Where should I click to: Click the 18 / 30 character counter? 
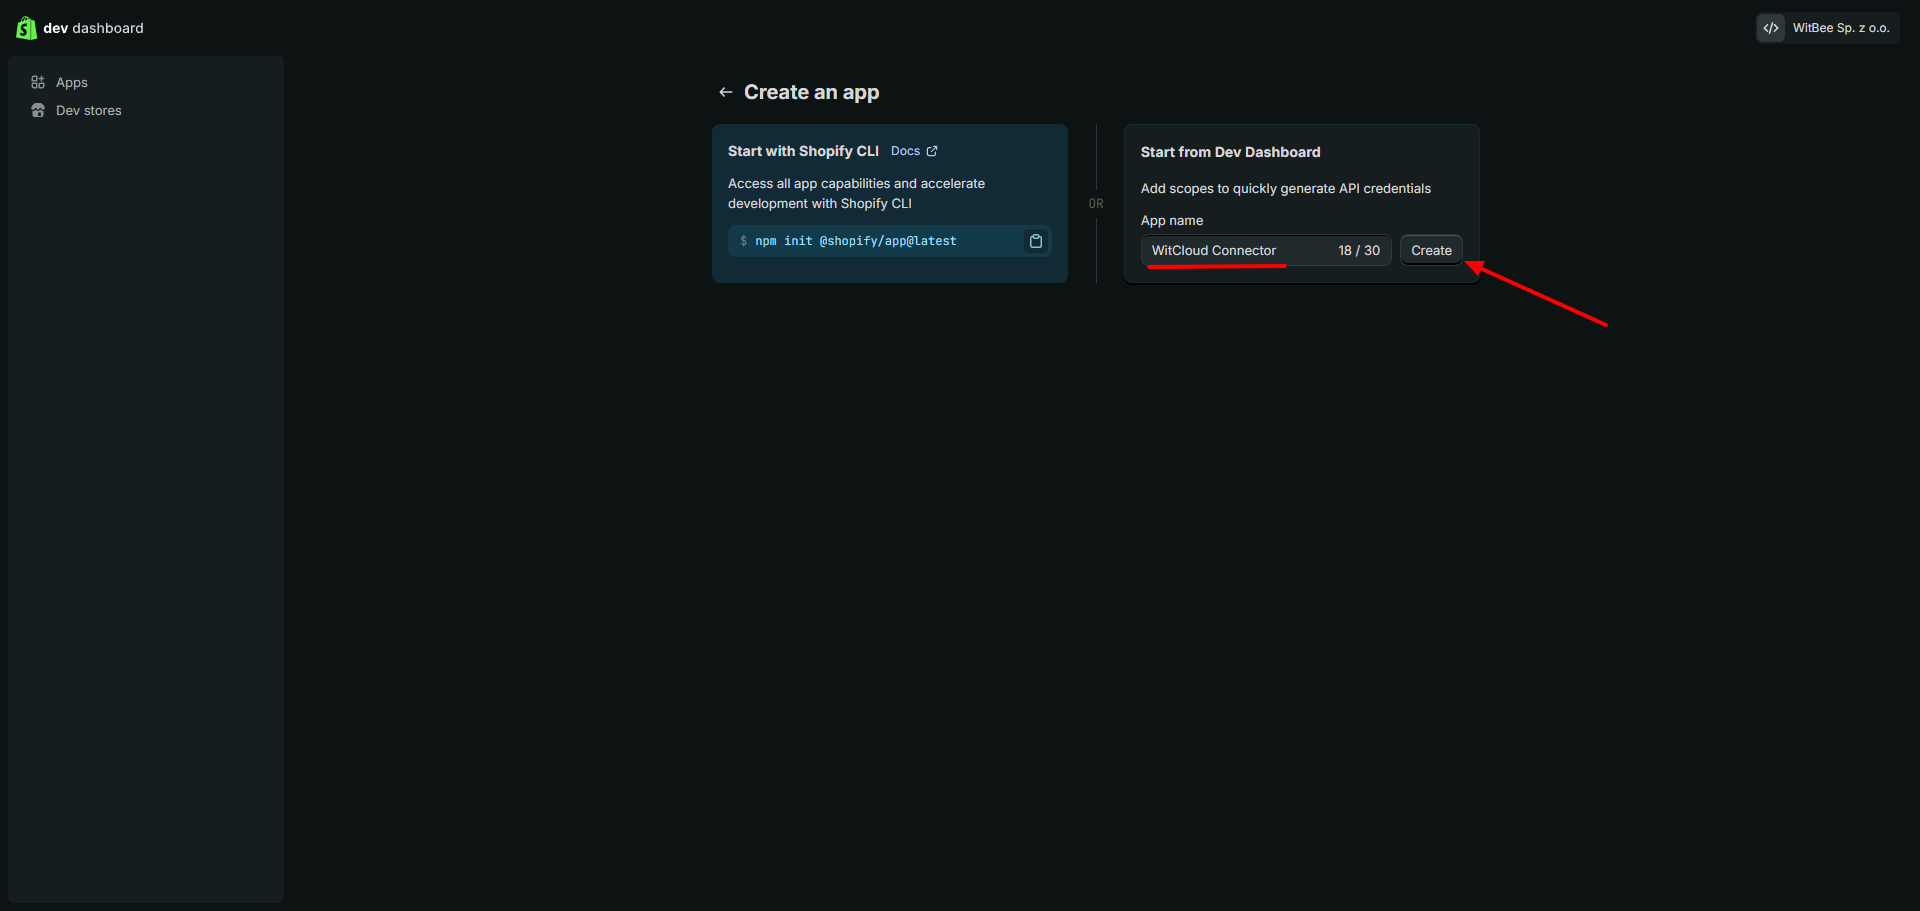1359,250
